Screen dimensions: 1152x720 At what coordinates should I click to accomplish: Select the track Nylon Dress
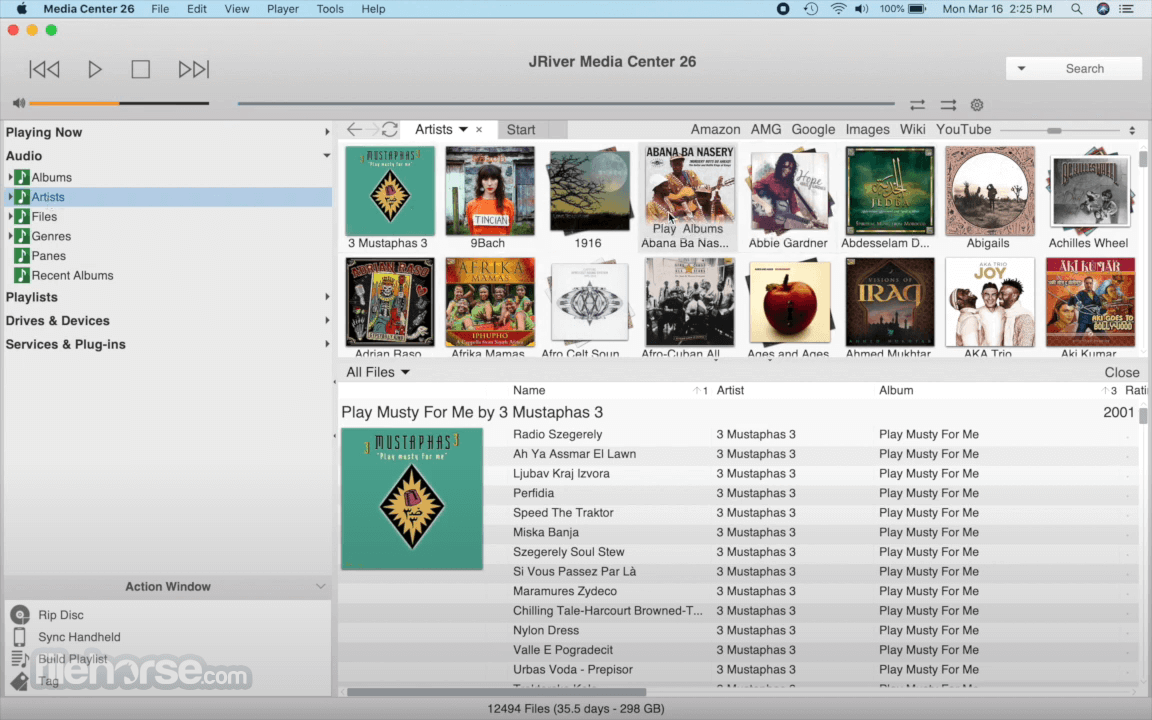coord(546,630)
